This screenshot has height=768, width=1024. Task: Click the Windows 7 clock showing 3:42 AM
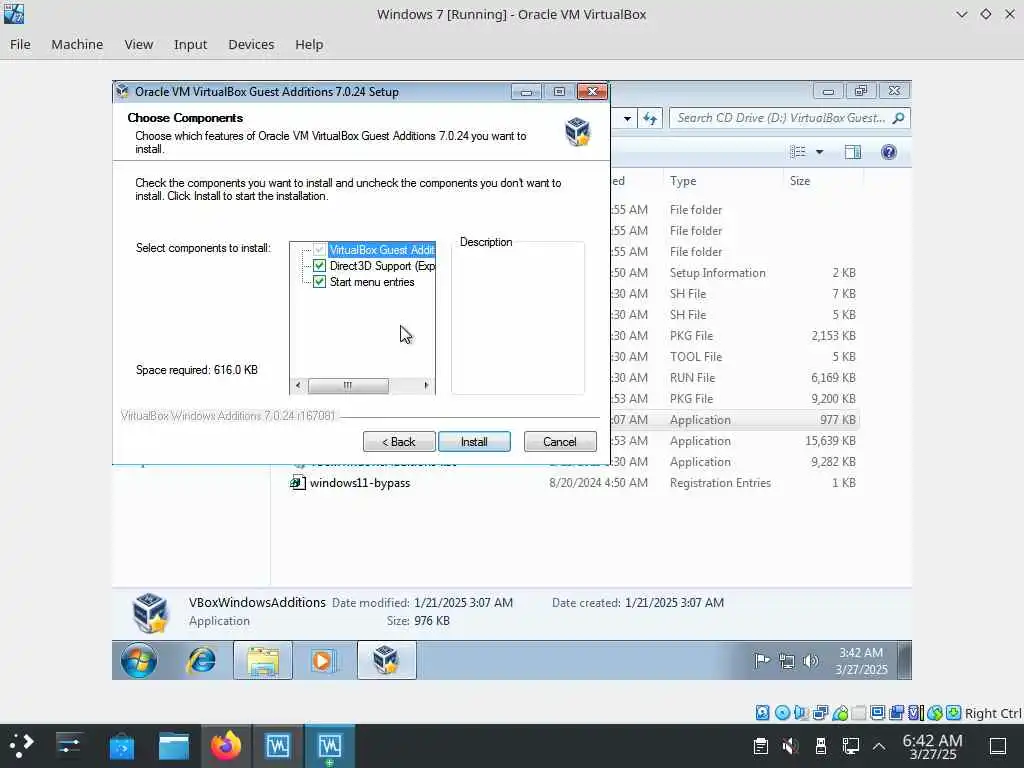(x=861, y=660)
